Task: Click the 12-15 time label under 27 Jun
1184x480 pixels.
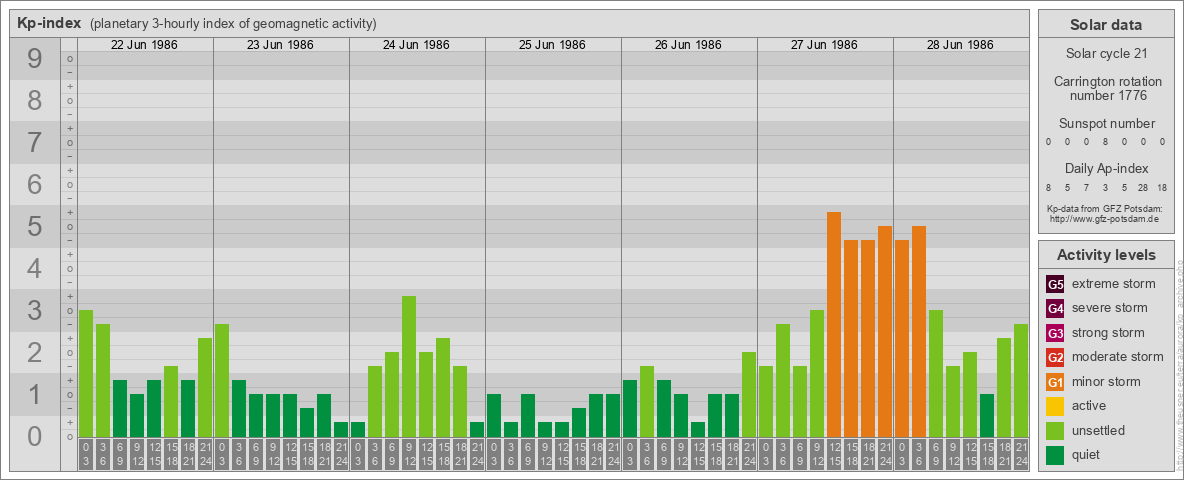Action: 834,454
